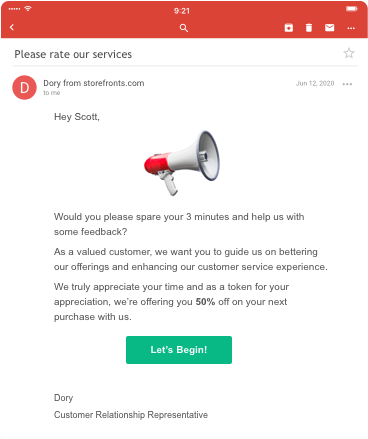Tap the "Customer Relationship Representative" signature line
Viewport: 368px width, 439px height.
(131, 415)
